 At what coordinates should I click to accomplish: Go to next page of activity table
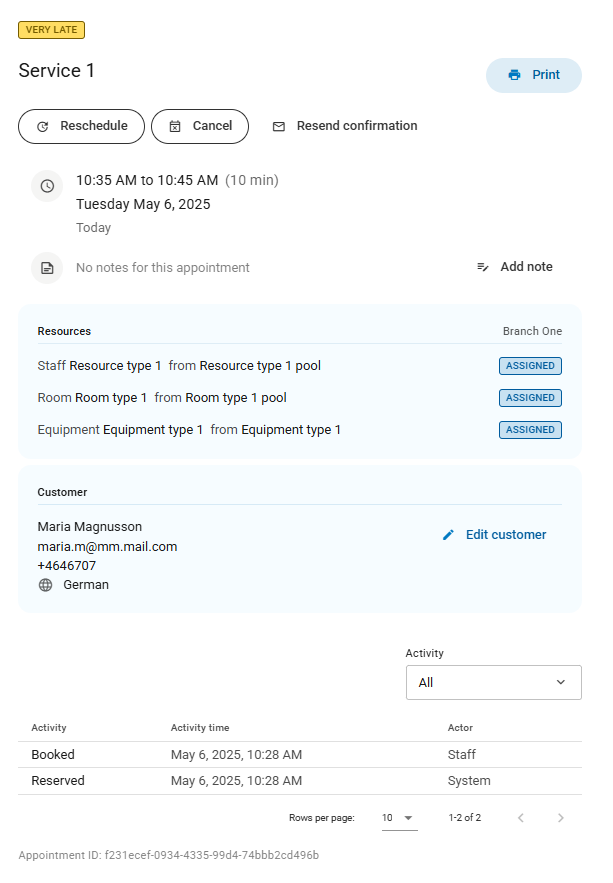point(561,818)
